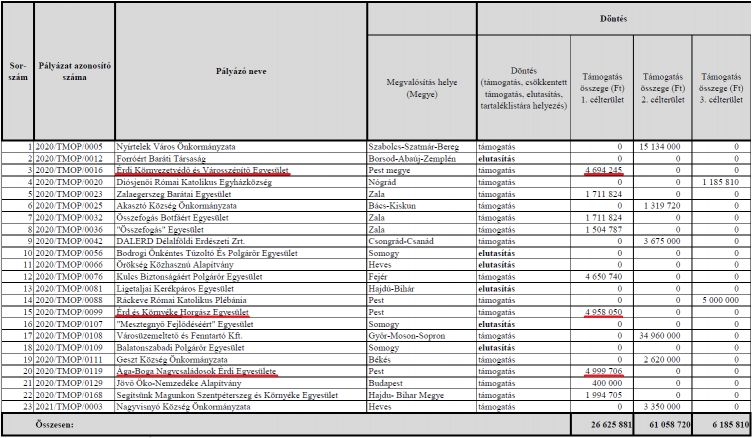
Task: Click the underlined amount 4 694 245
Action: pyautogui.click(x=603, y=169)
